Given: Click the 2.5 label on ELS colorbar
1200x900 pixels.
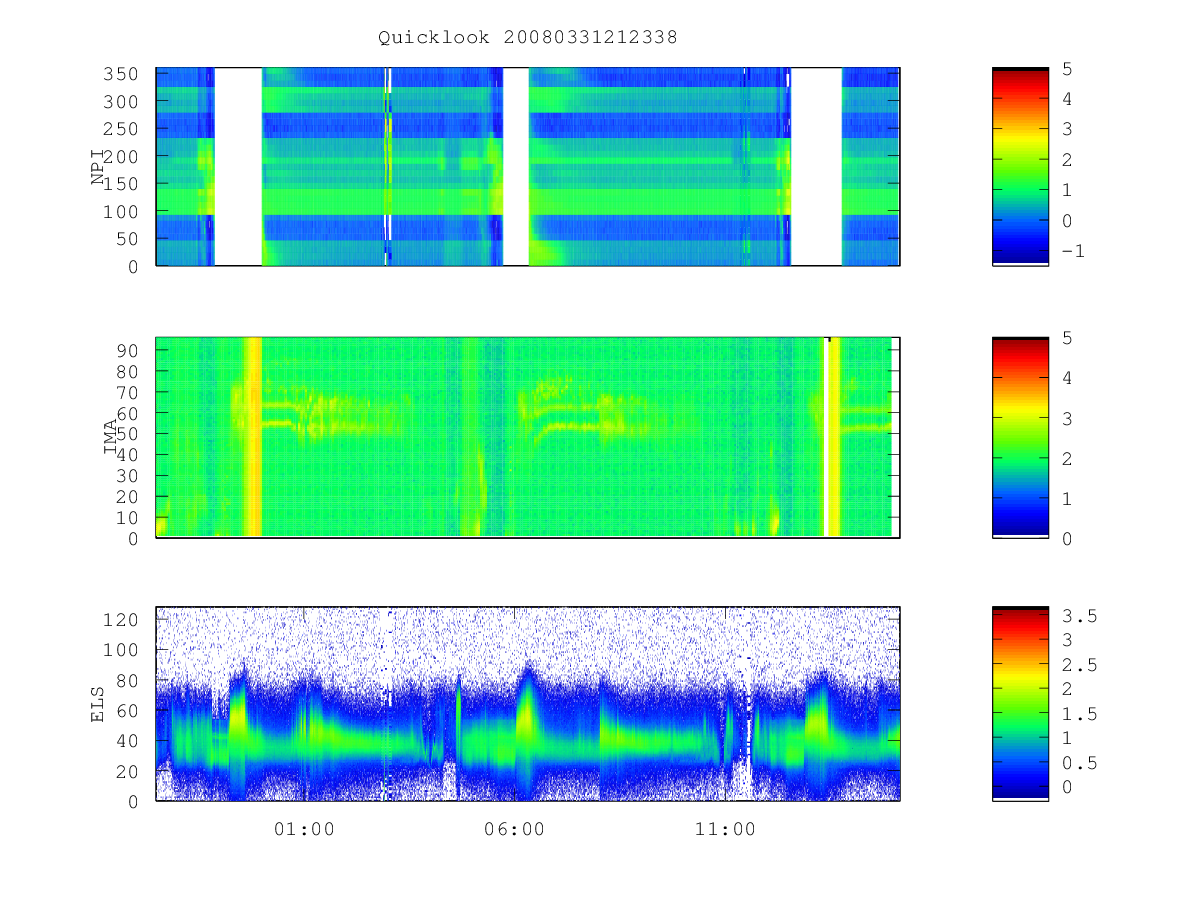Looking at the screenshot, I should tap(1078, 665).
